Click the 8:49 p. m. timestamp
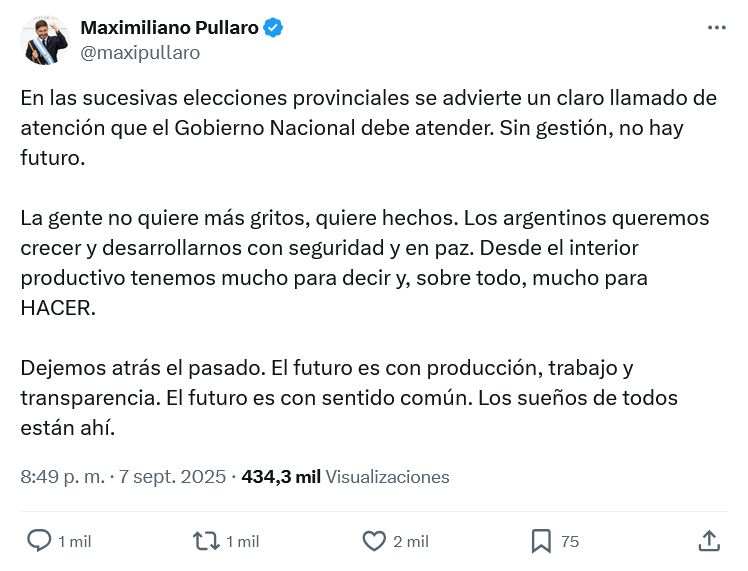This screenshot has width=748, height=571. click(62, 477)
